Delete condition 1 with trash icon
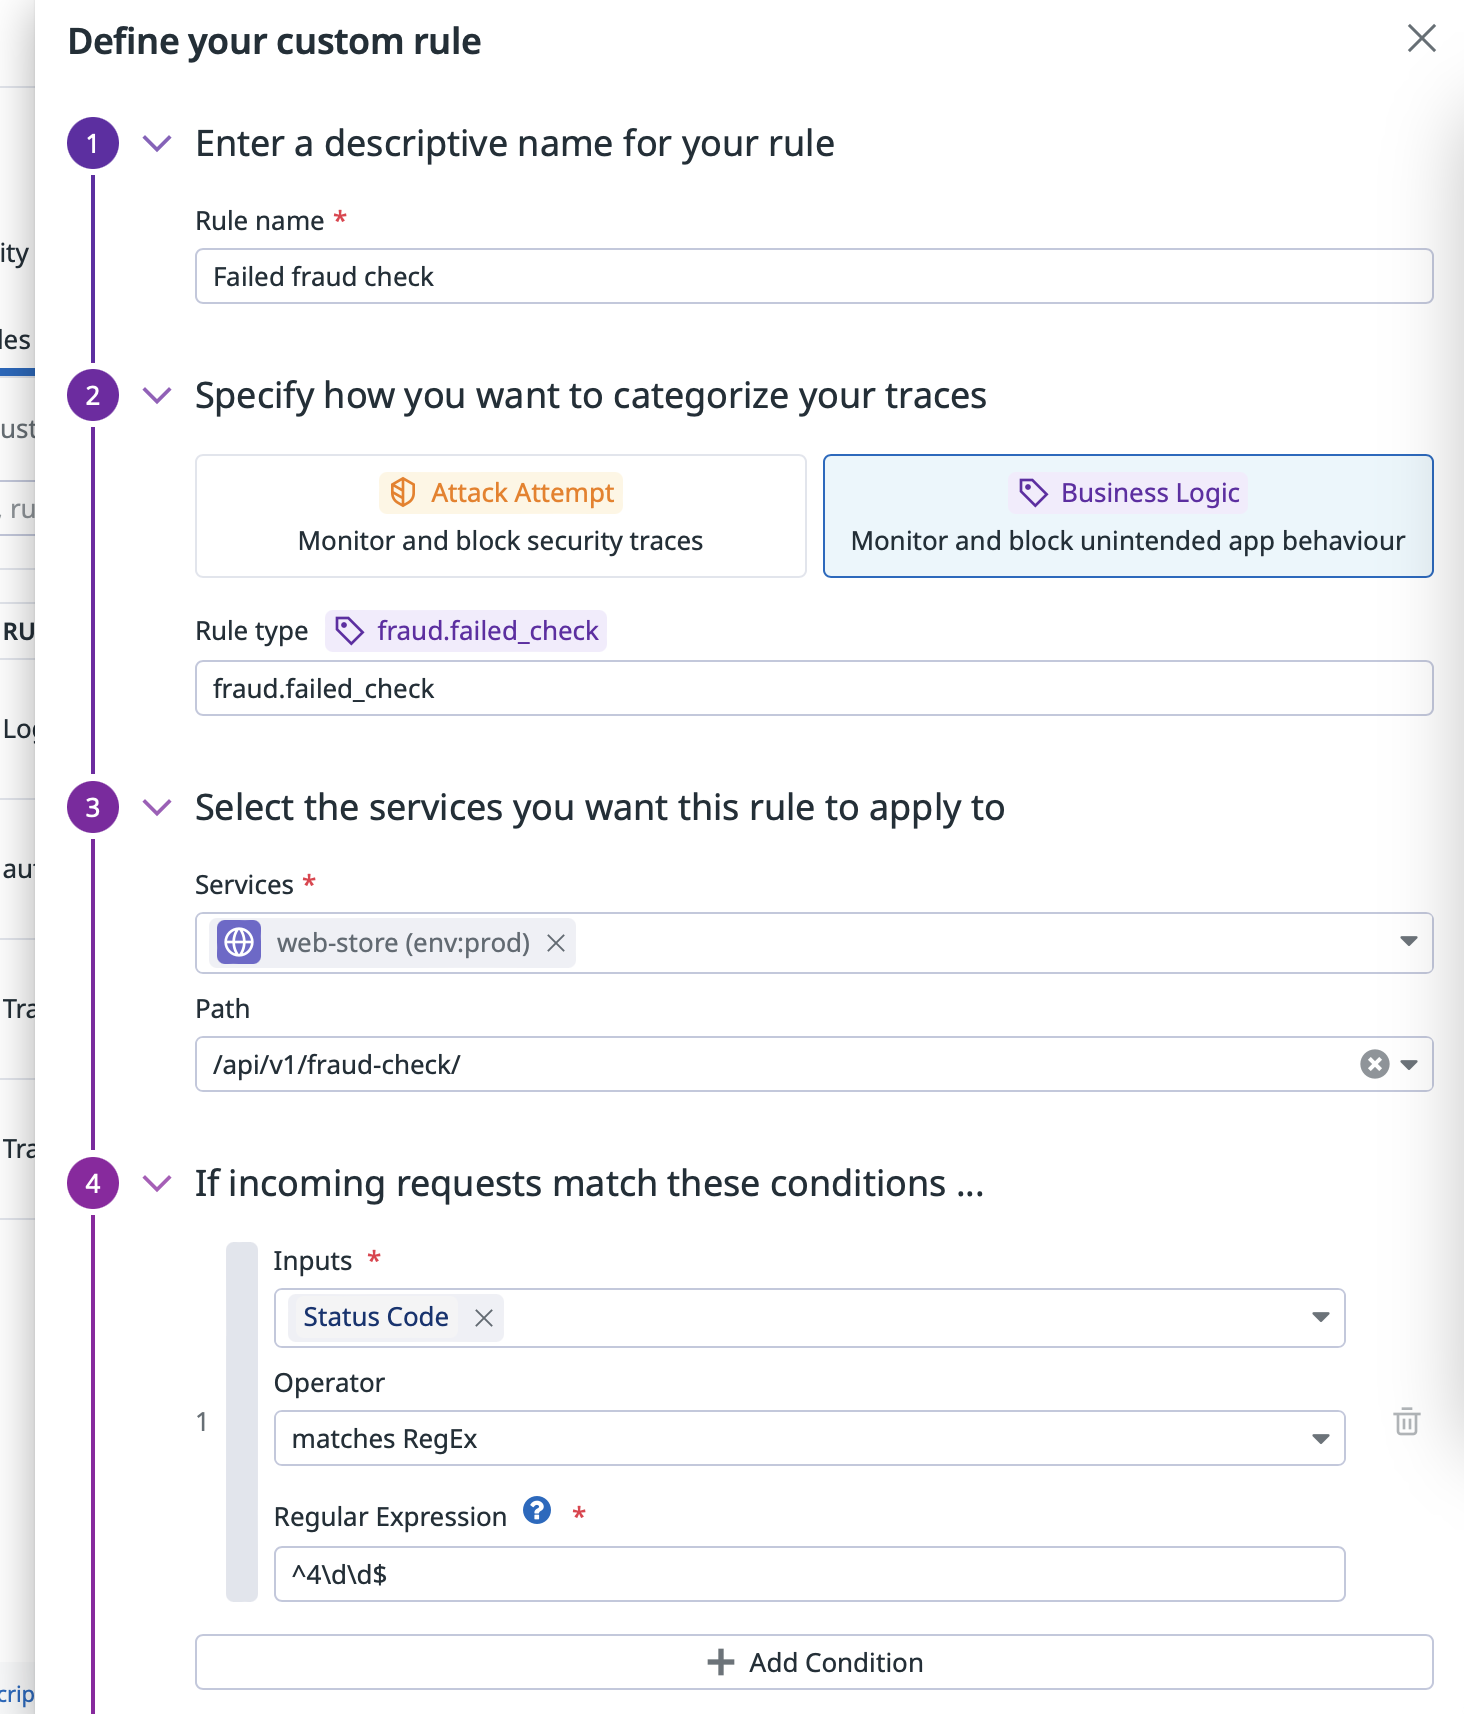This screenshot has height=1714, width=1464. click(1406, 1421)
